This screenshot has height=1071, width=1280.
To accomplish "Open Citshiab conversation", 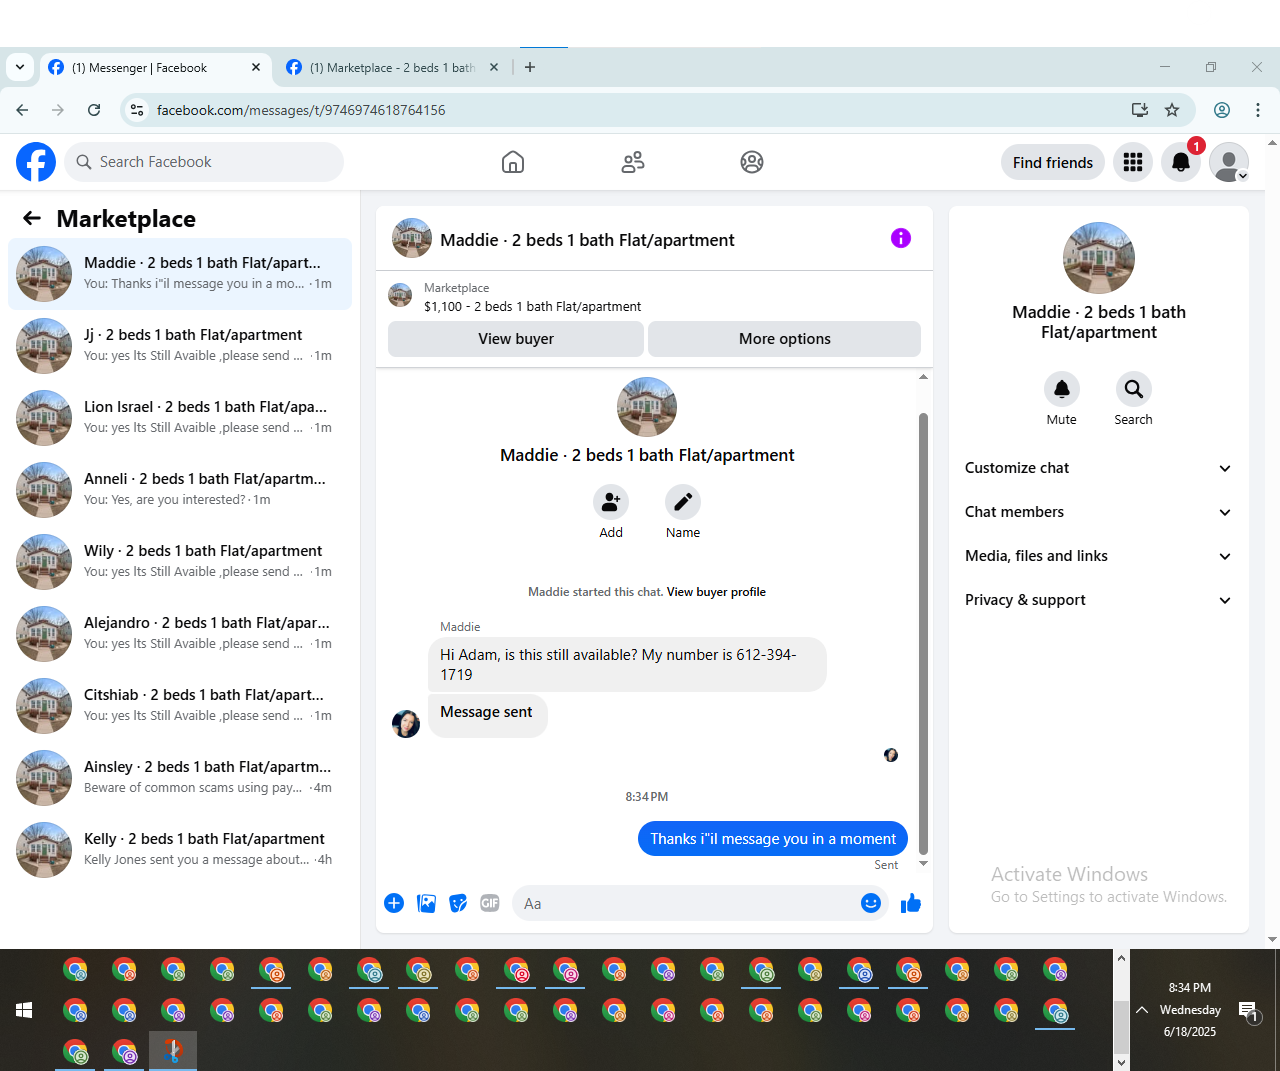I will [180, 705].
